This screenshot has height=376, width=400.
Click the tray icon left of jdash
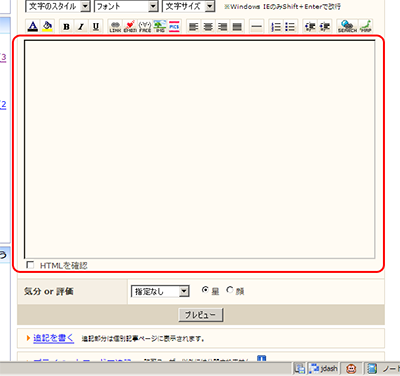click(300, 369)
